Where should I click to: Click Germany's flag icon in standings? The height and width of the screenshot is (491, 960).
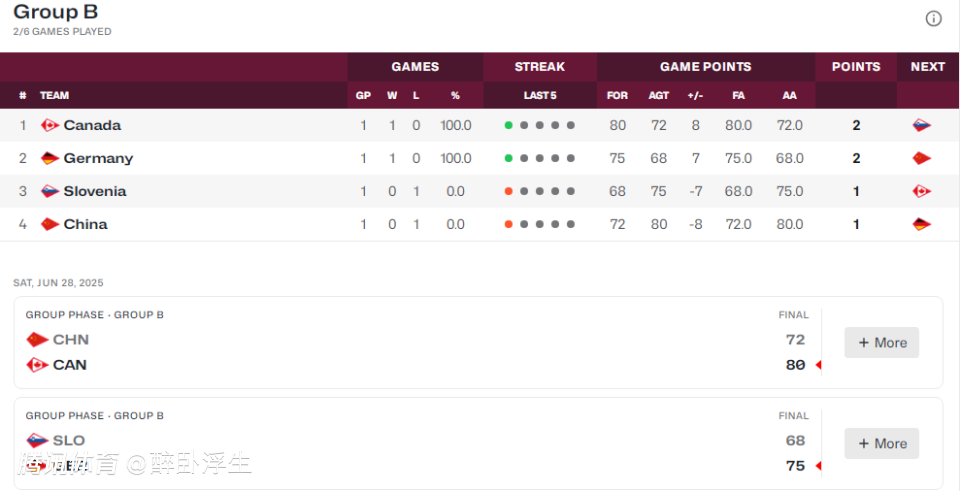pos(50,159)
